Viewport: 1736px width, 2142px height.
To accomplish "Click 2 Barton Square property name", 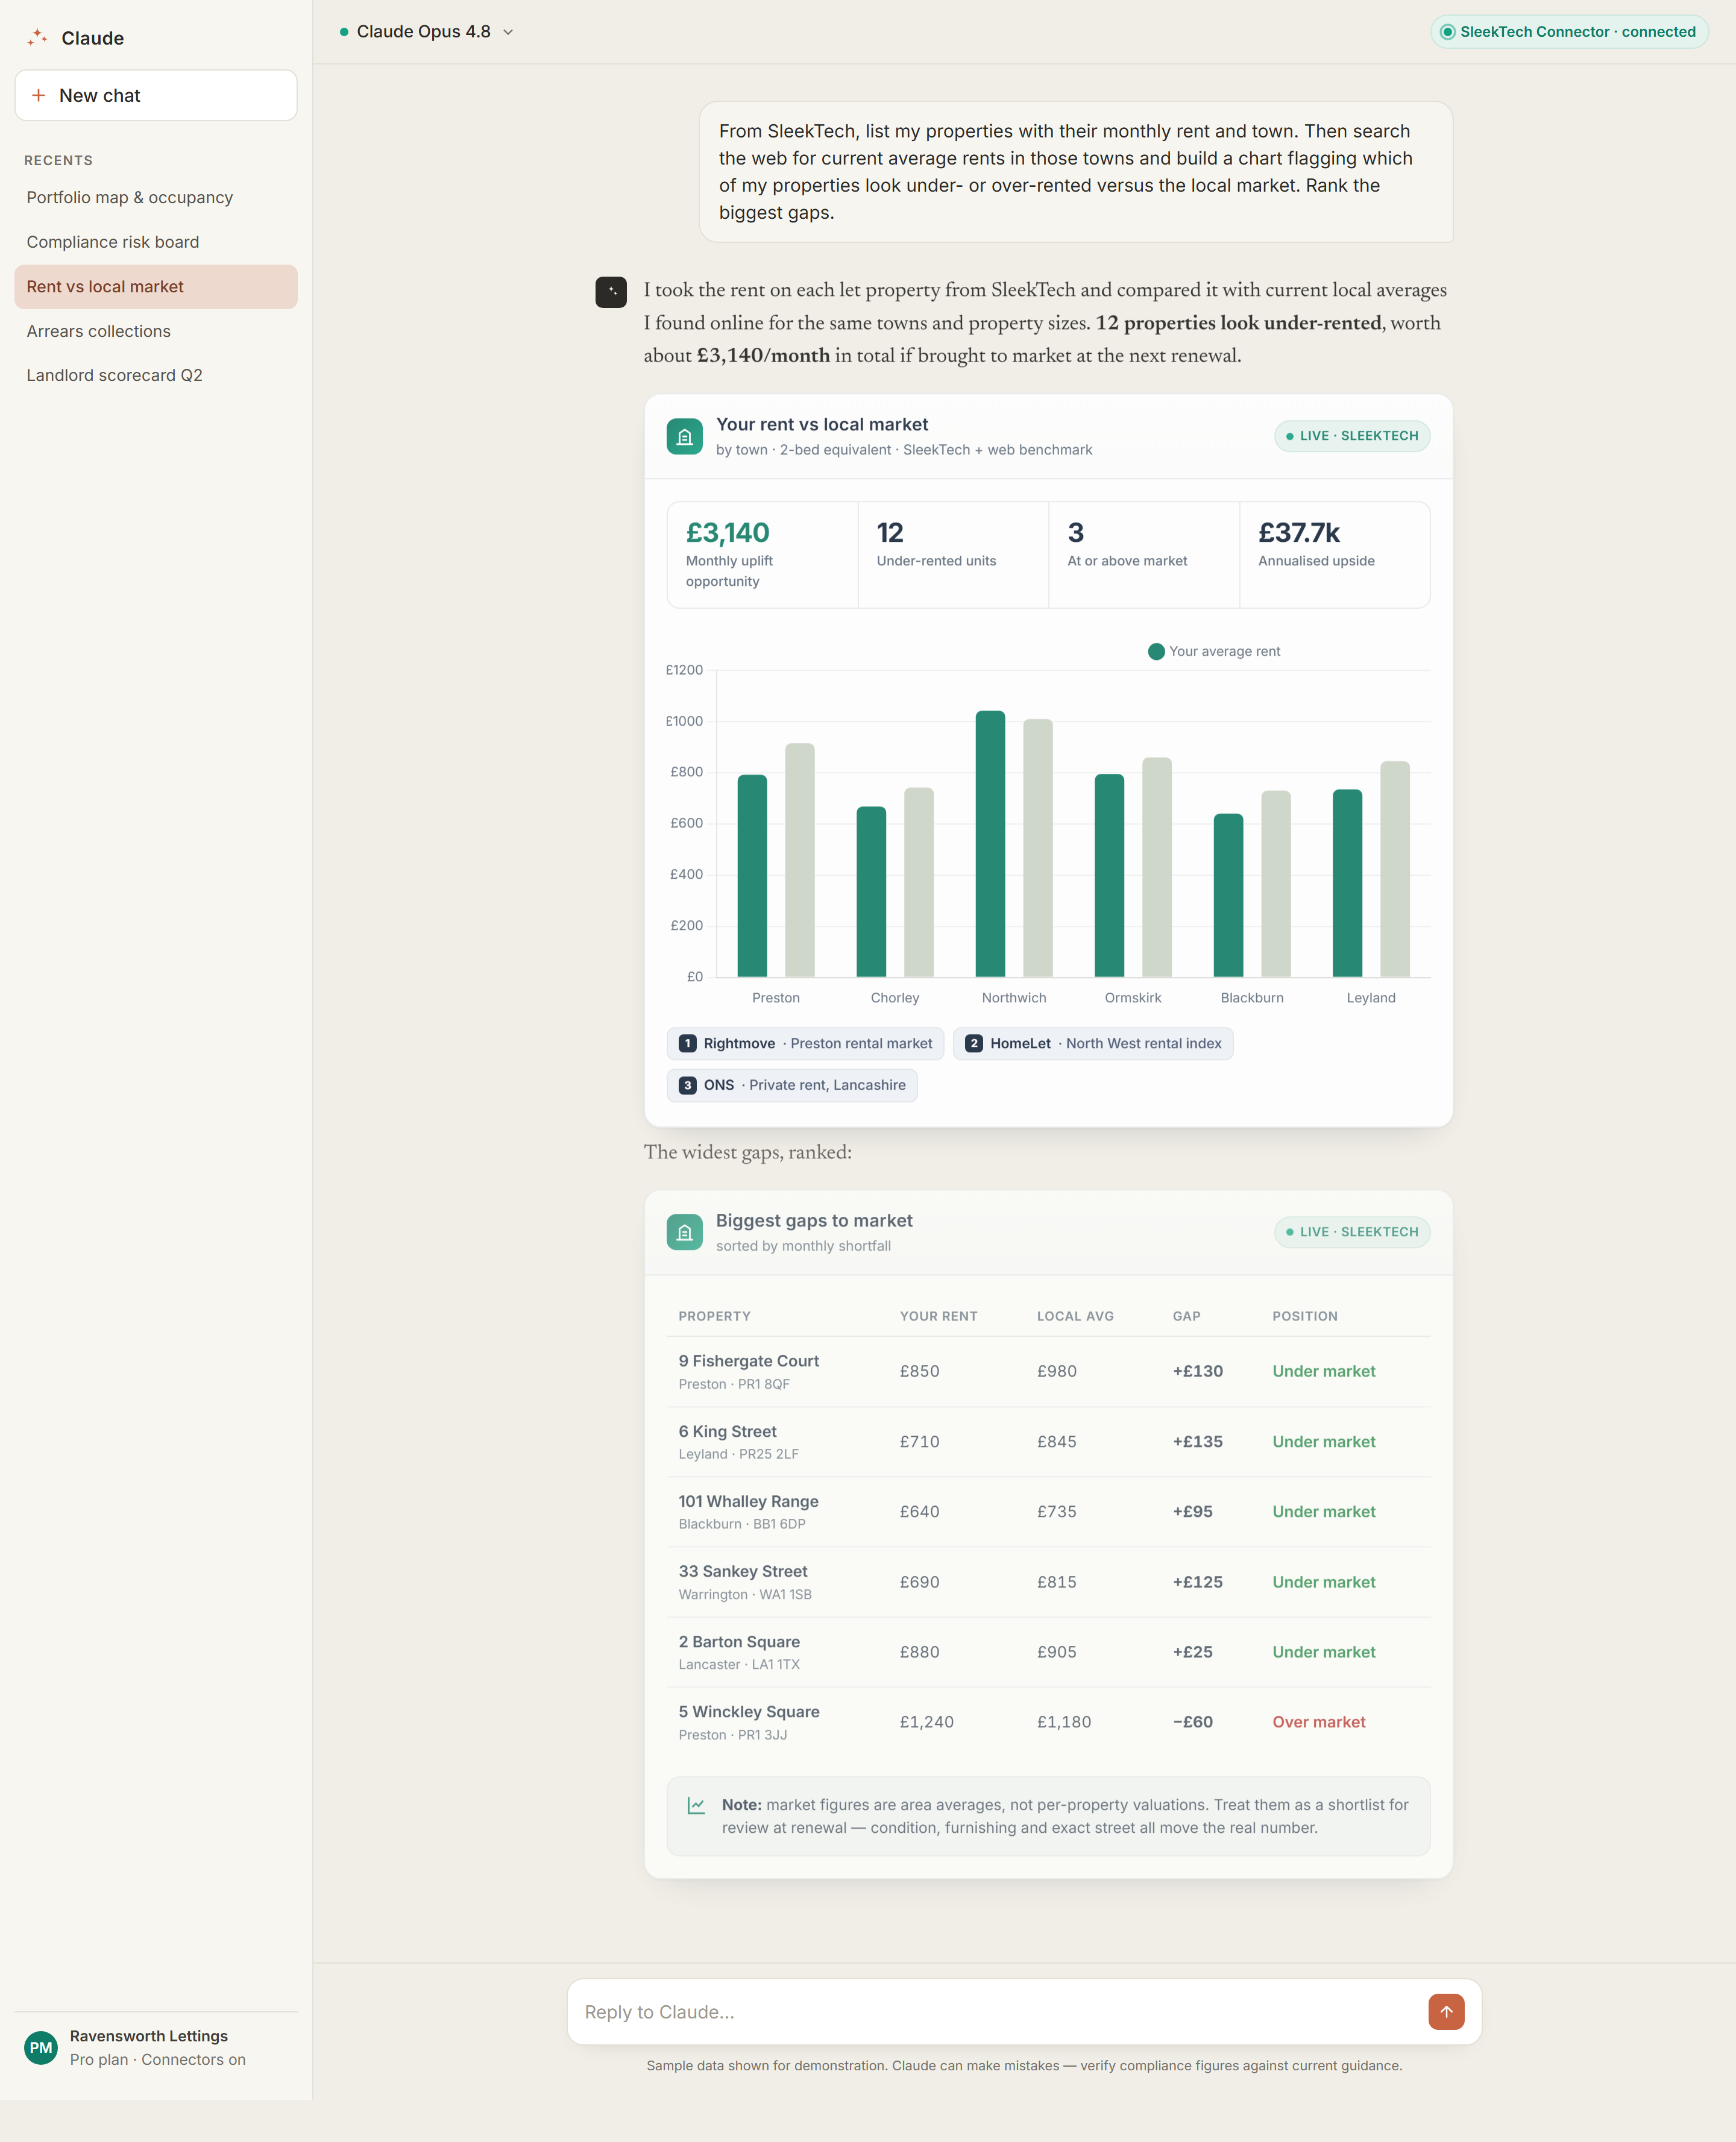I will point(739,1641).
